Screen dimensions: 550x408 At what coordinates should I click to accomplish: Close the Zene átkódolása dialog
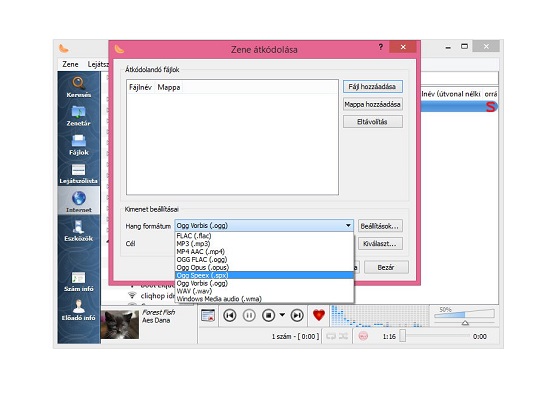click(403, 47)
